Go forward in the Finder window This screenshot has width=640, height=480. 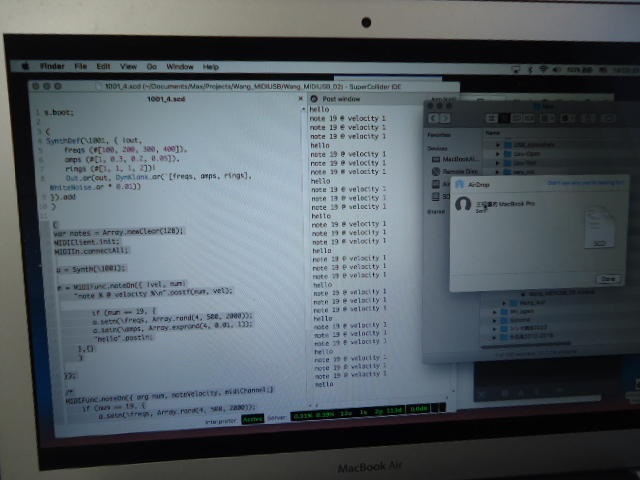[x=444, y=118]
